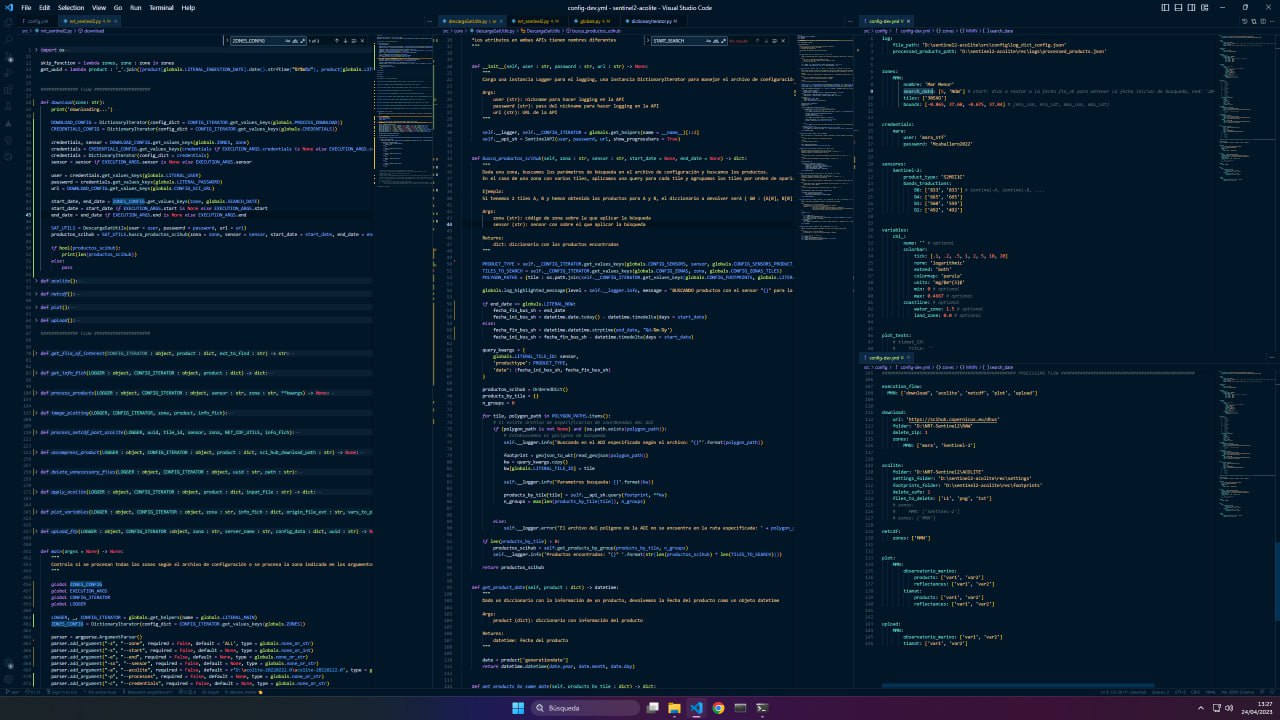Expand the folded acolite() function
The width and height of the screenshot is (1280, 720).
point(36,281)
